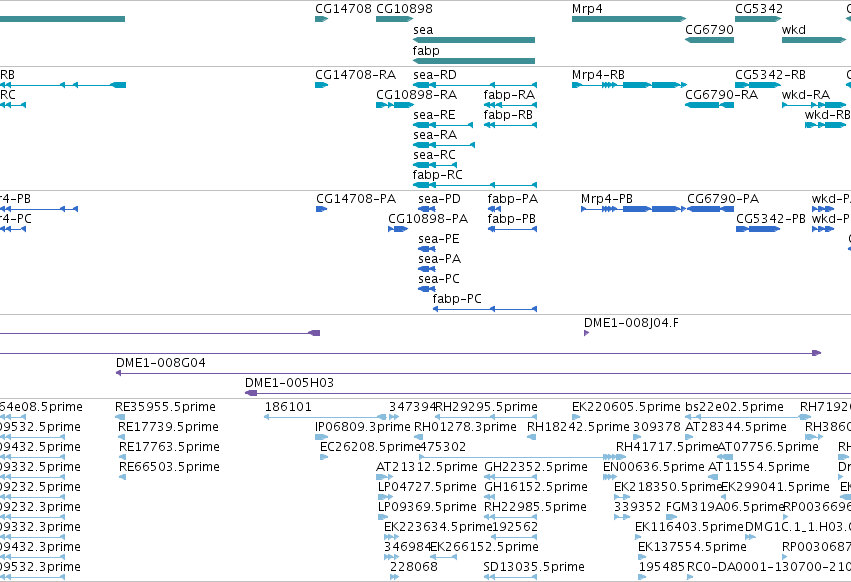Select the Mrp4-PB protein feature
The image size is (851, 582).
pos(633,209)
